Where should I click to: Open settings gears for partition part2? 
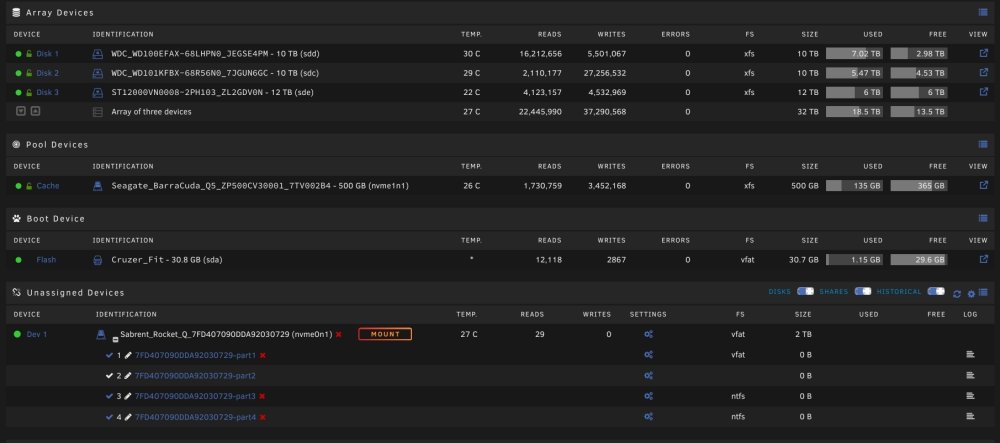click(649, 376)
